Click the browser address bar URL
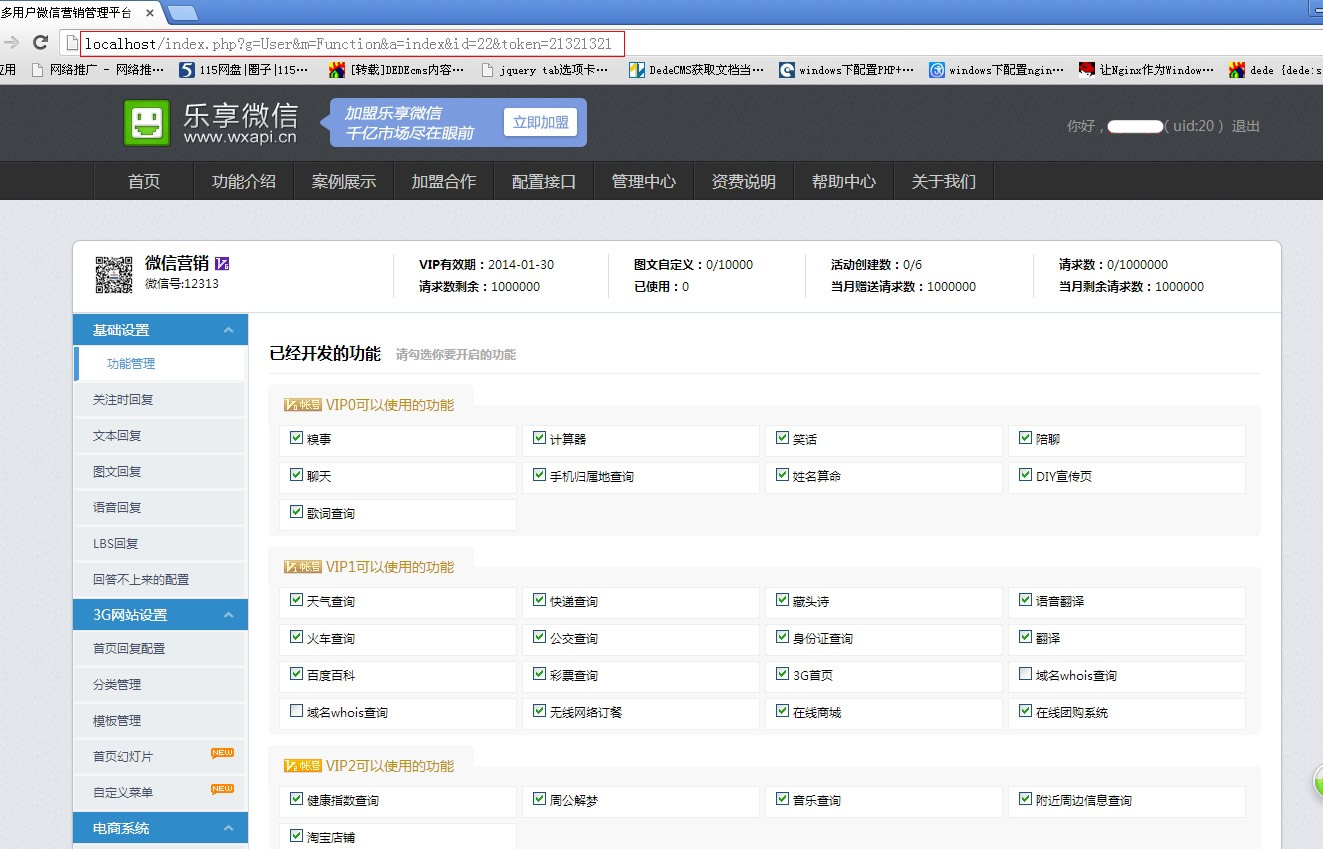This screenshot has width=1323, height=849. tap(348, 44)
